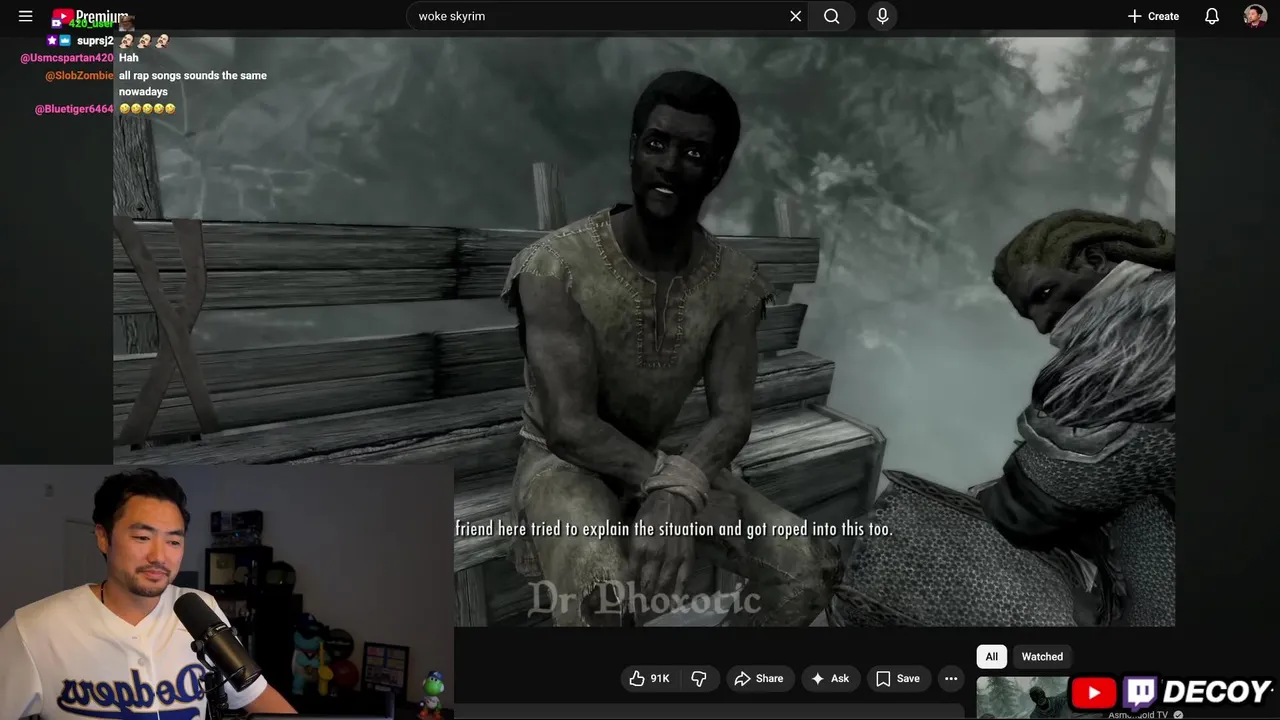
Task: Click the 91K like count
Action: click(660, 678)
